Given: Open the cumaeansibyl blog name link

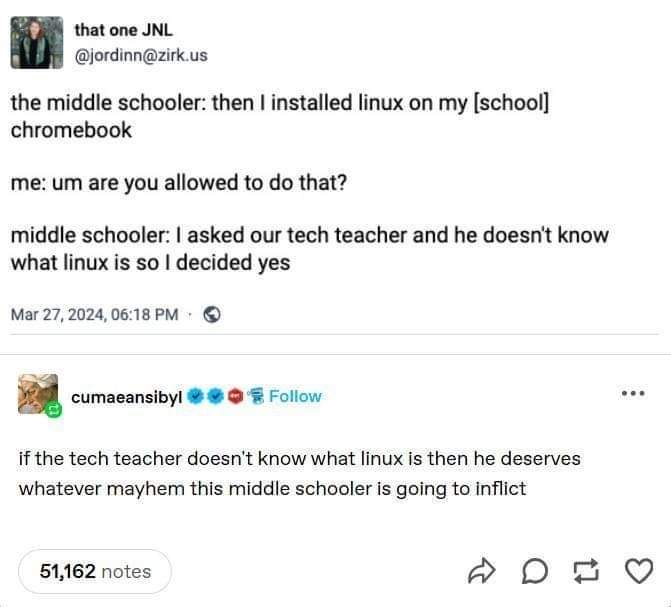Looking at the screenshot, I should point(127,397).
